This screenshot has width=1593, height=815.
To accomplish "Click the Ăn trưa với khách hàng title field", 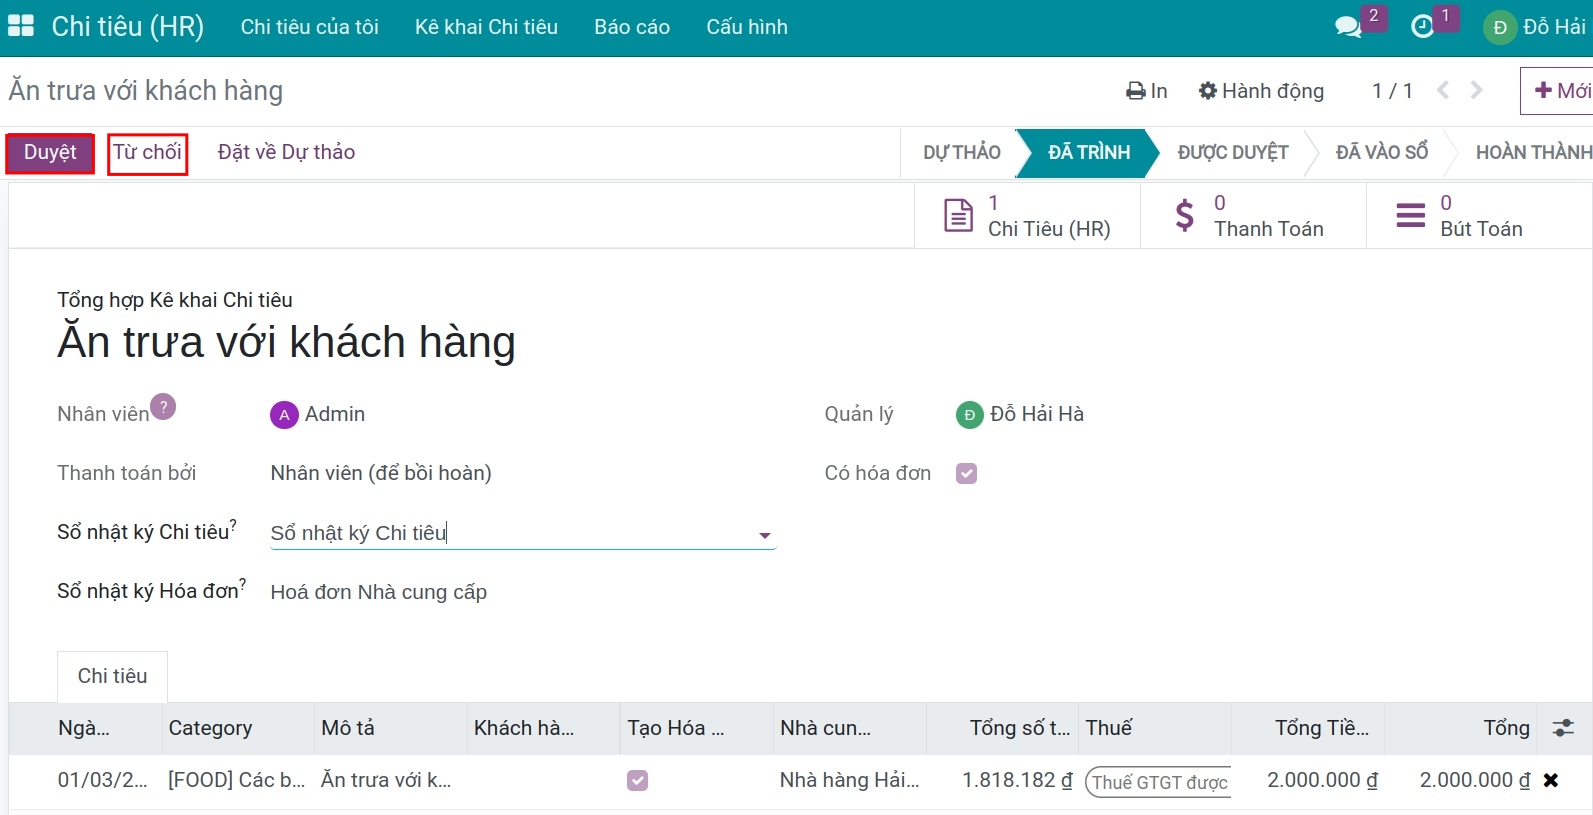I will click(x=286, y=342).
